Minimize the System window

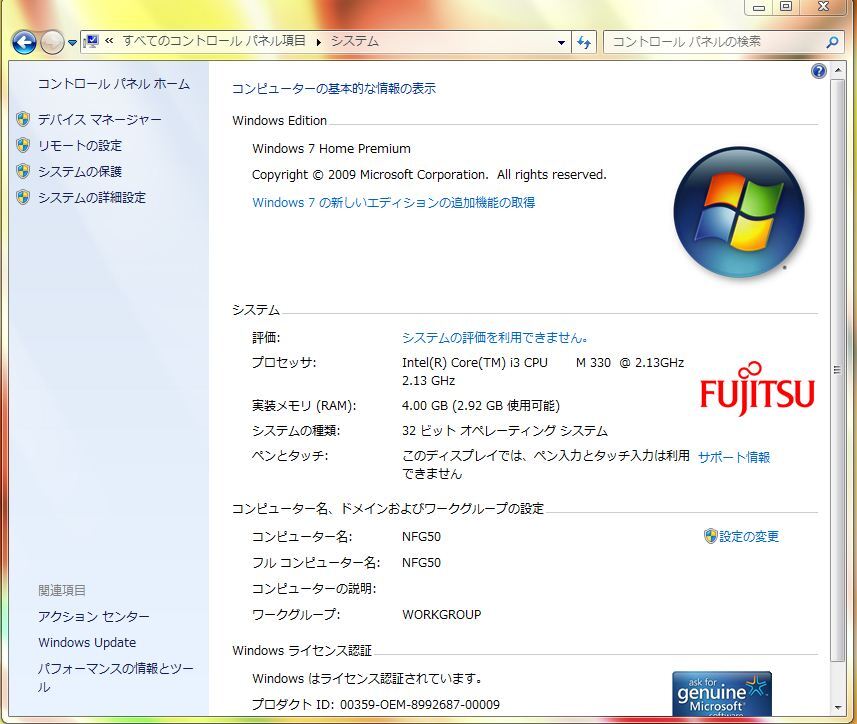click(x=759, y=7)
